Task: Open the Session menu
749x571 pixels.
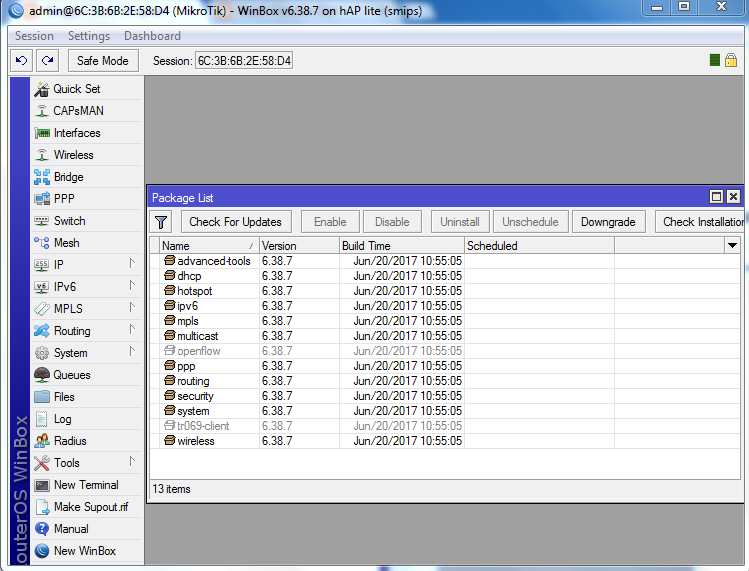Action: [34, 36]
